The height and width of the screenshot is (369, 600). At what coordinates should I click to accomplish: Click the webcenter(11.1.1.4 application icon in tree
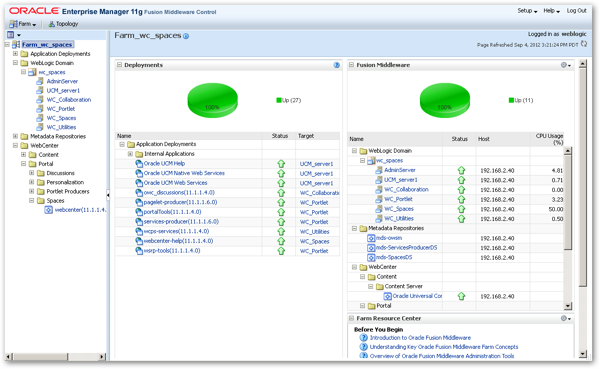pos(49,210)
